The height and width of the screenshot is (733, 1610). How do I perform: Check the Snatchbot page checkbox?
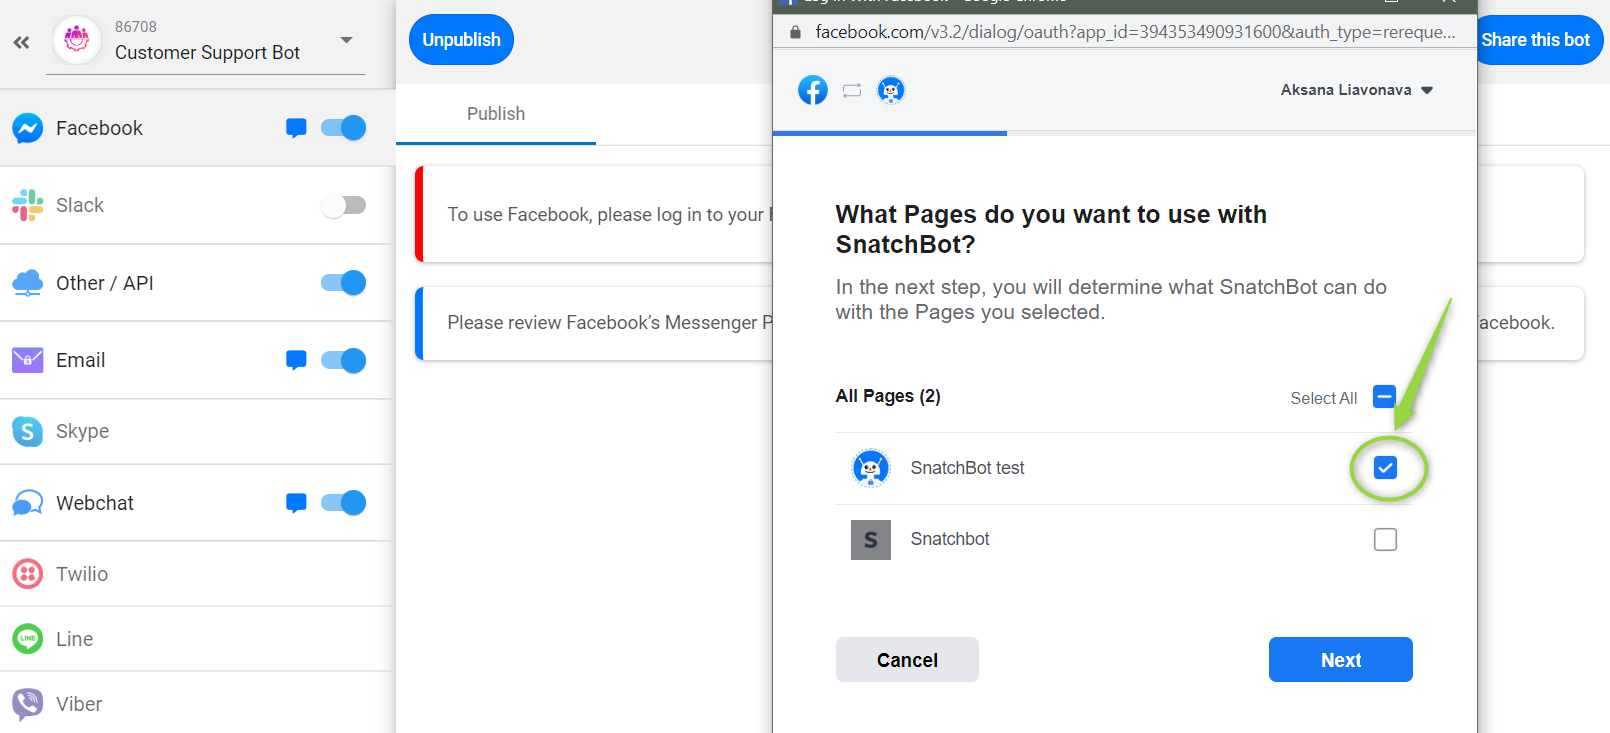click(x=1385, y=540)
